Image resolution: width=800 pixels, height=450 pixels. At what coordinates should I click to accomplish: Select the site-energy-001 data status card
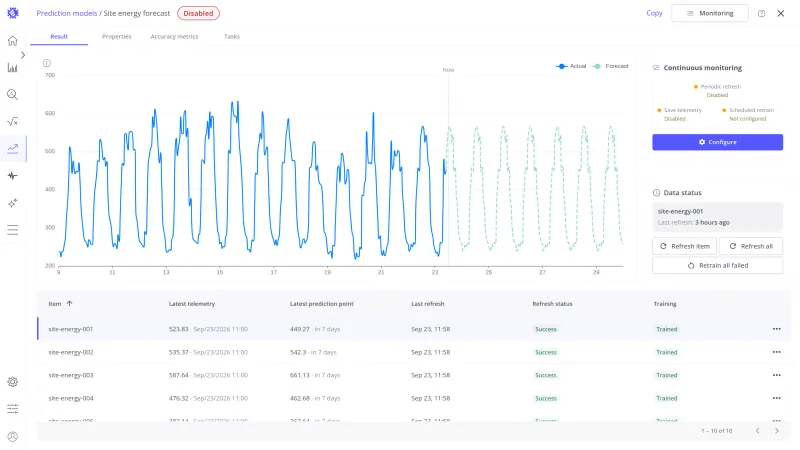(717, 217)
